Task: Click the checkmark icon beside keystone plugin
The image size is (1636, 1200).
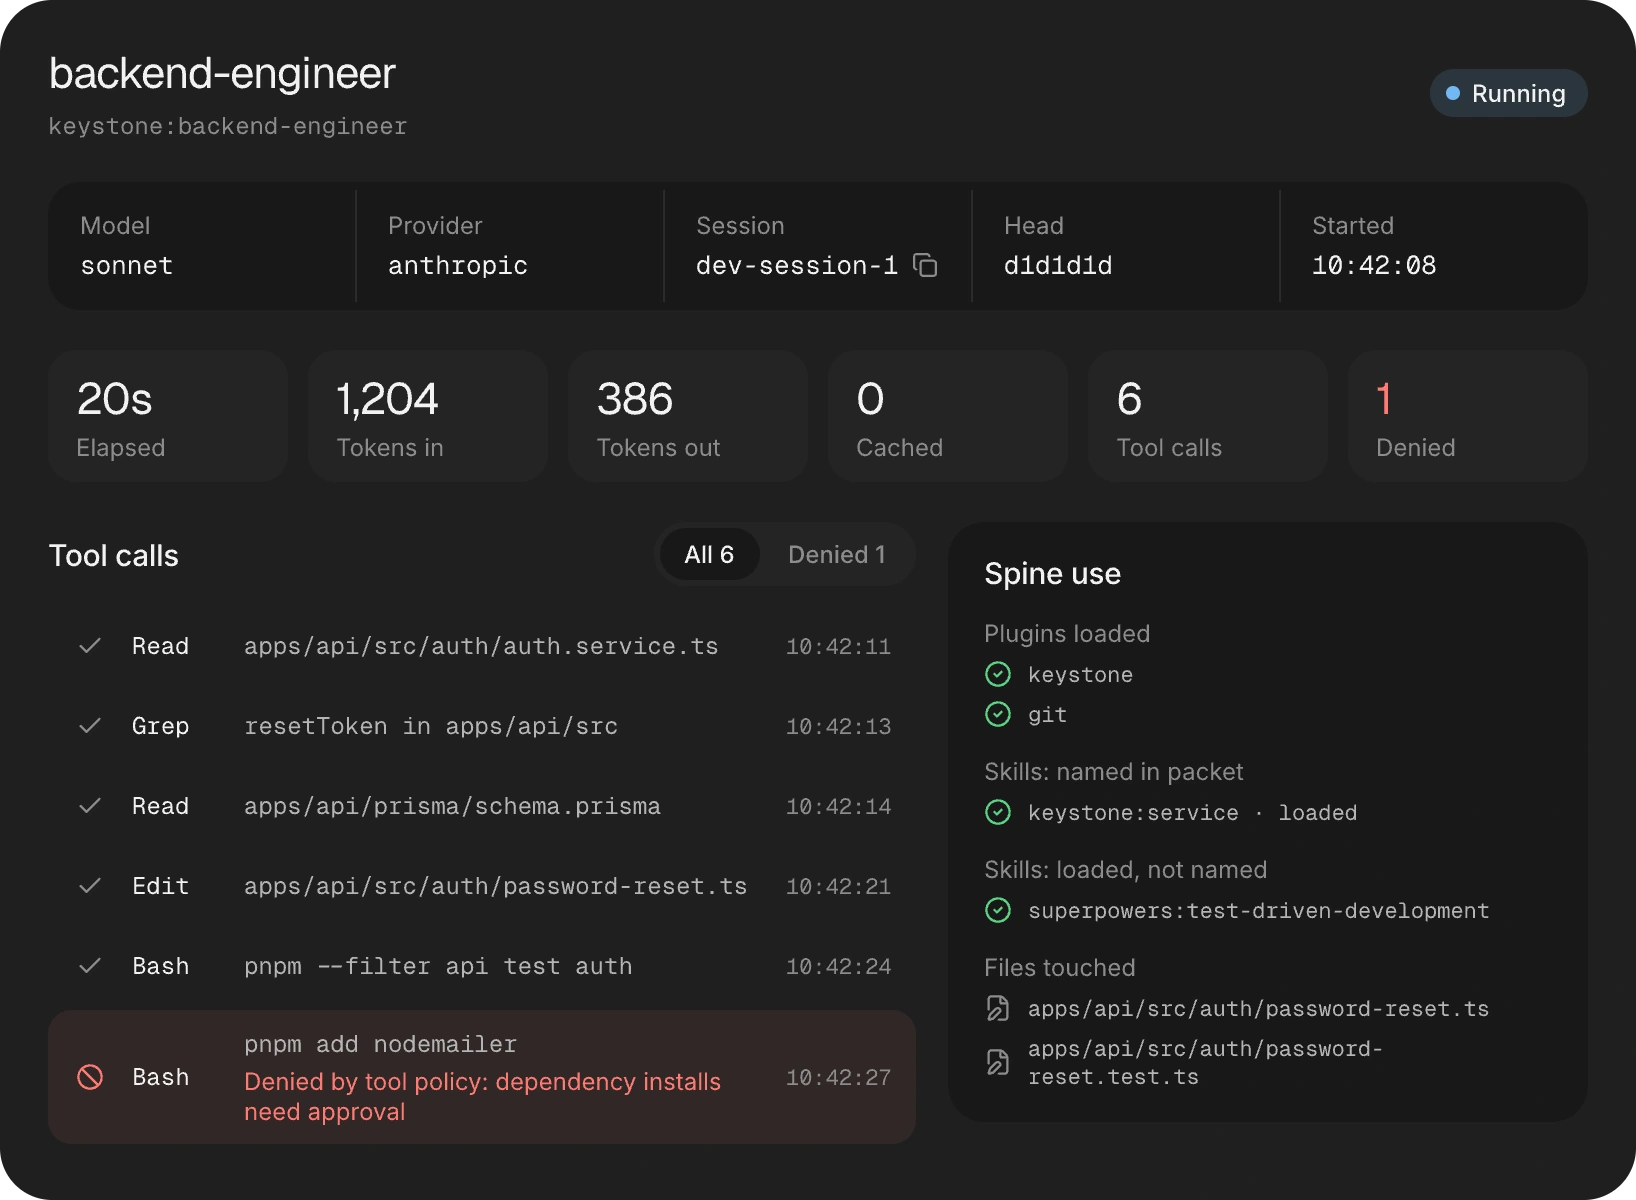Action: pos(998,674)
